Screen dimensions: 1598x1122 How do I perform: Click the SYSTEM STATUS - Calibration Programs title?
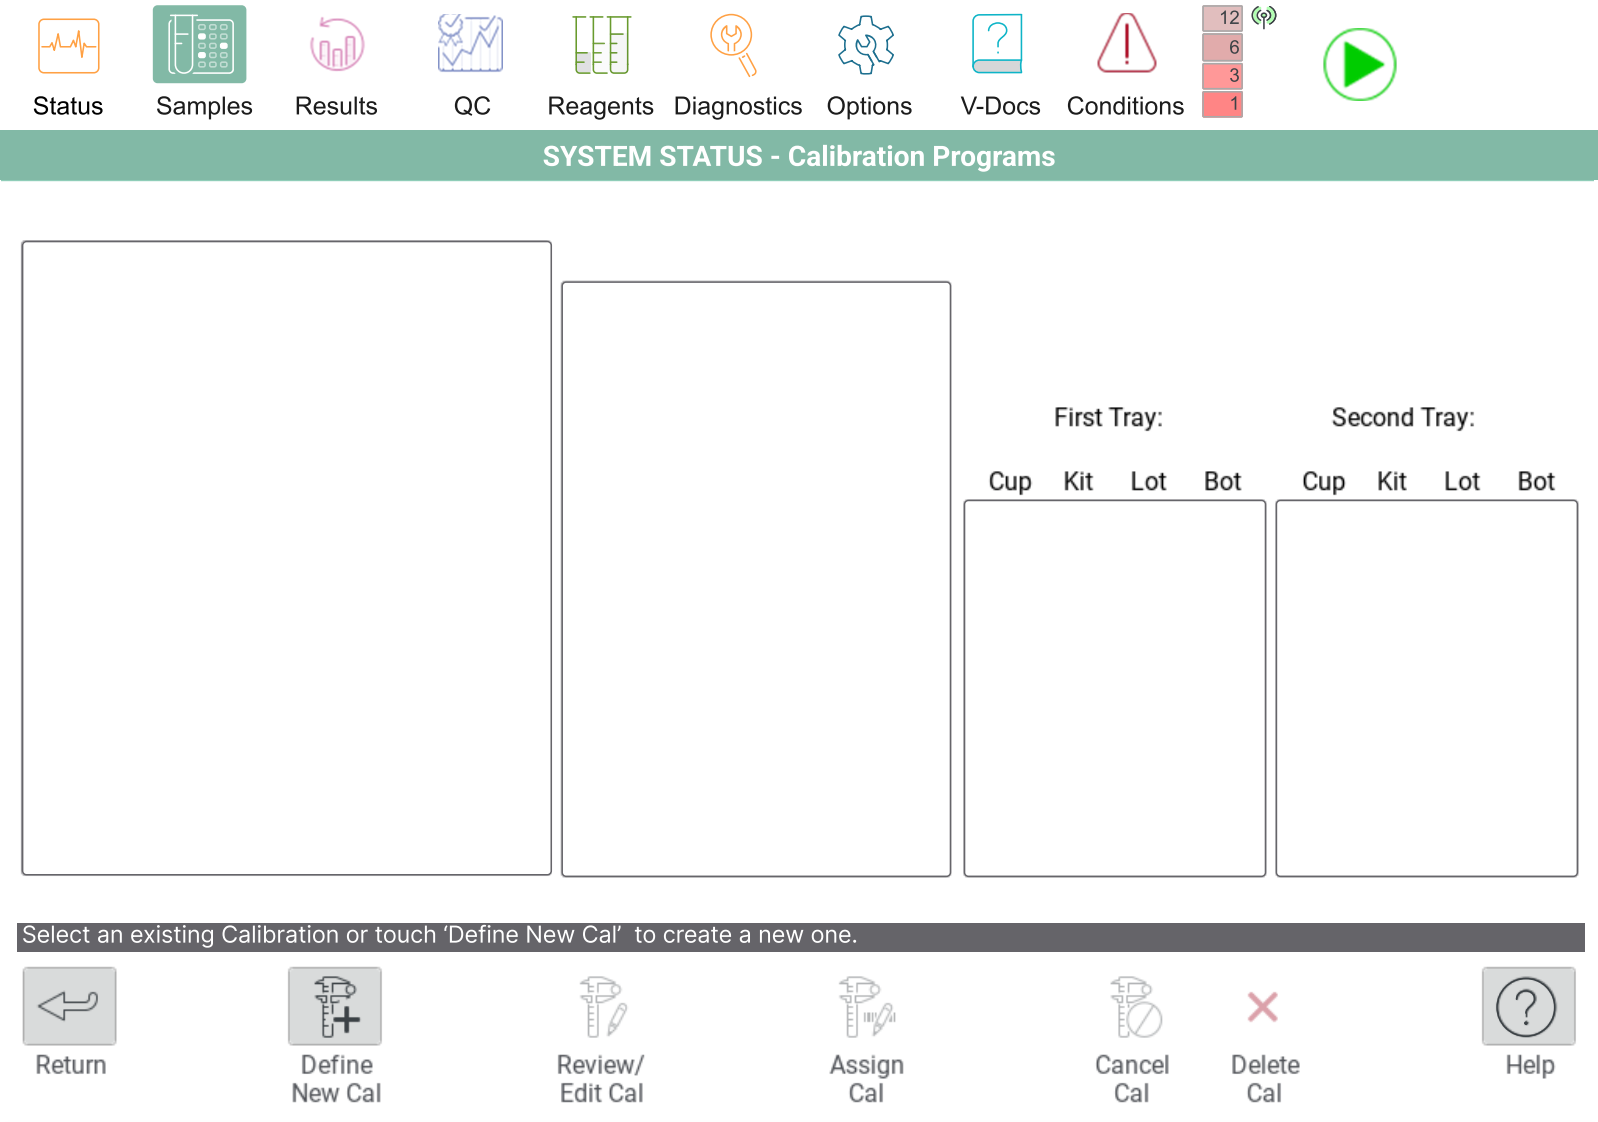[799, 156]
